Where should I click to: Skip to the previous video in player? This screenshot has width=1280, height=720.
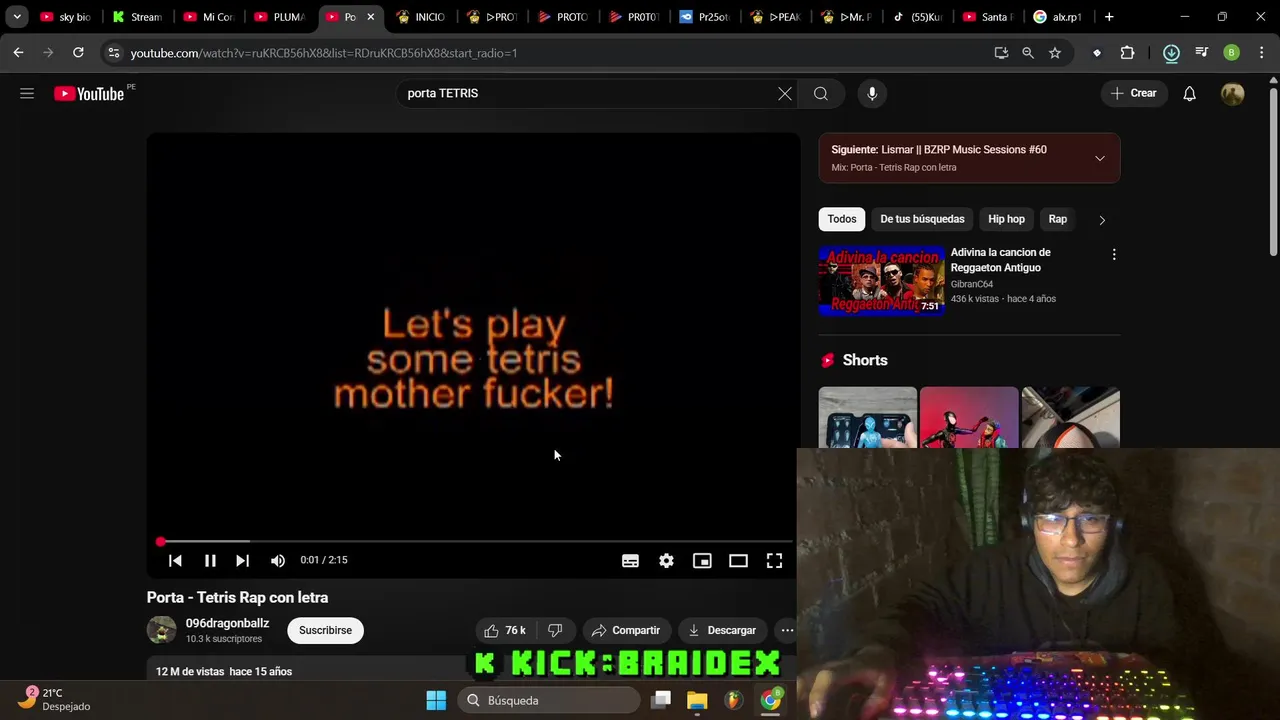[175, 560]
